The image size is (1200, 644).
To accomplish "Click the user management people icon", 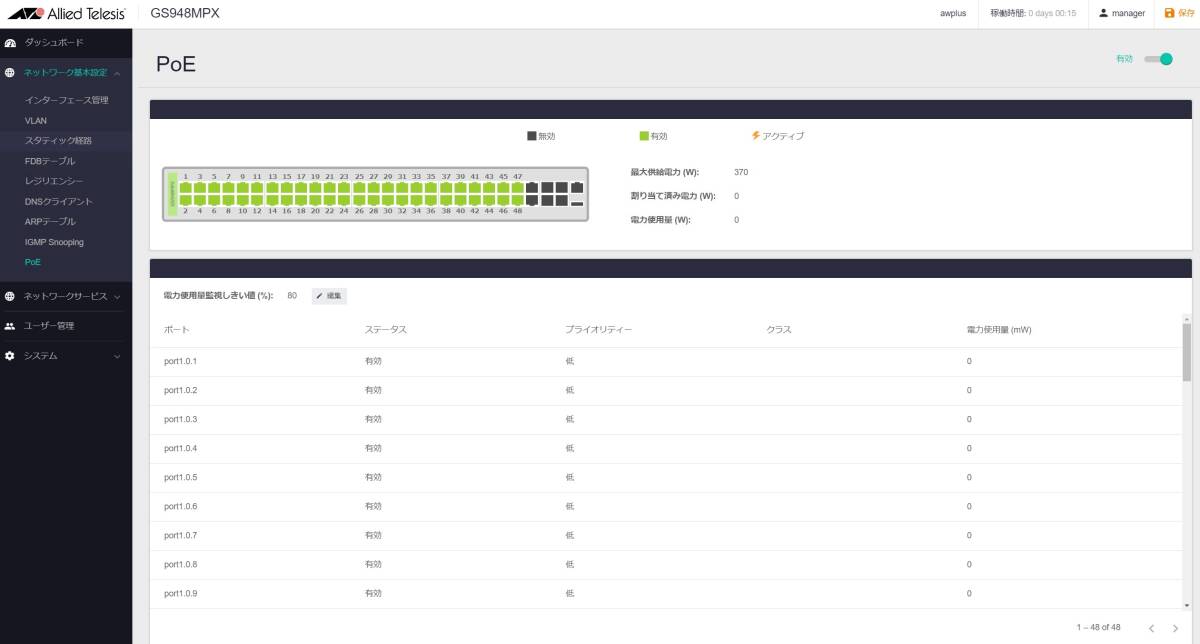I will click(x=10, y=326).
